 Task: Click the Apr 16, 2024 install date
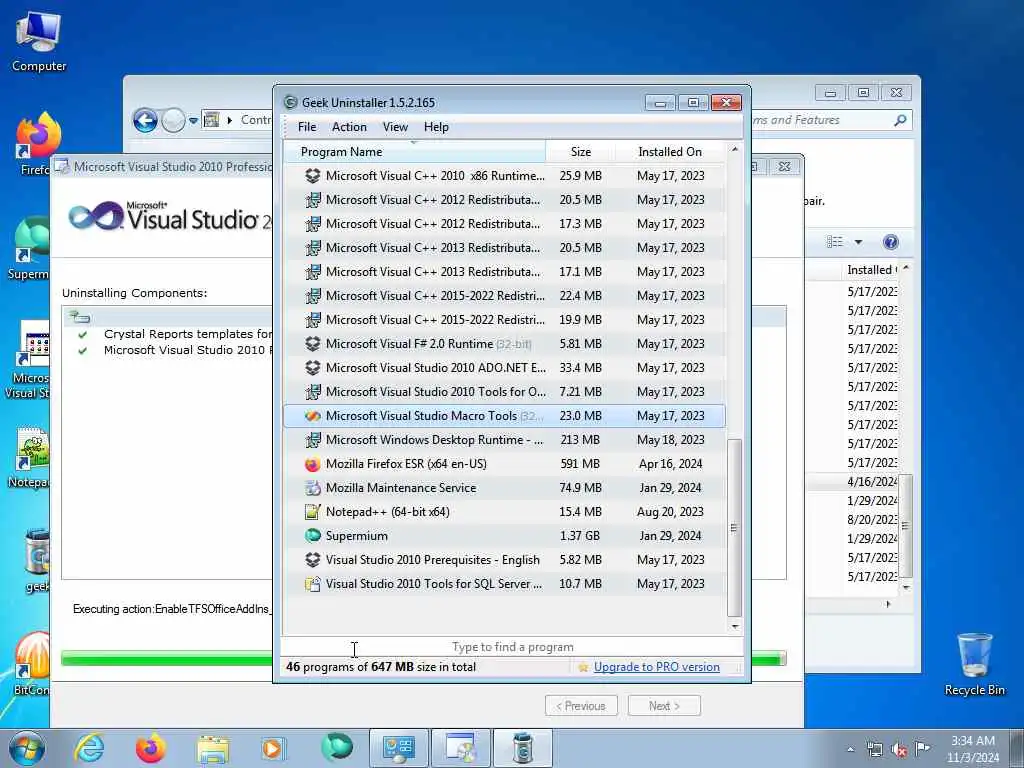[x=671, y=464]
